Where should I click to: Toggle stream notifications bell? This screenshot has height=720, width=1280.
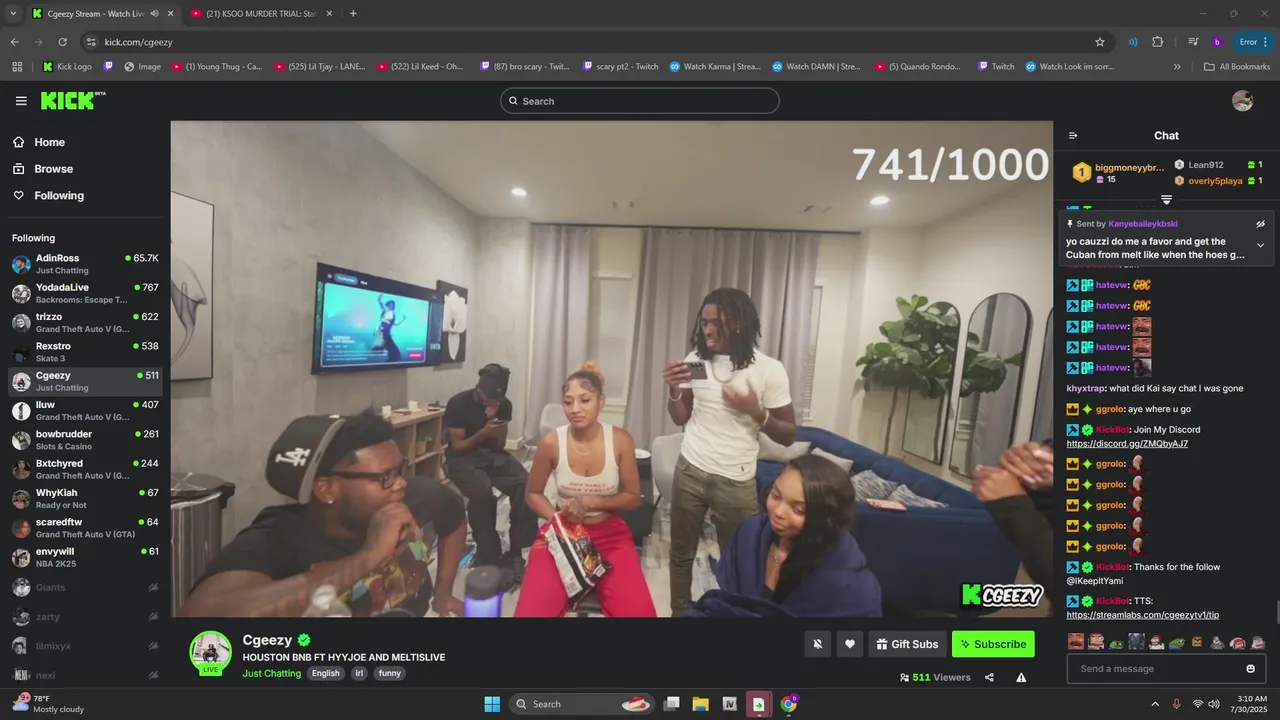pos(817,644)
